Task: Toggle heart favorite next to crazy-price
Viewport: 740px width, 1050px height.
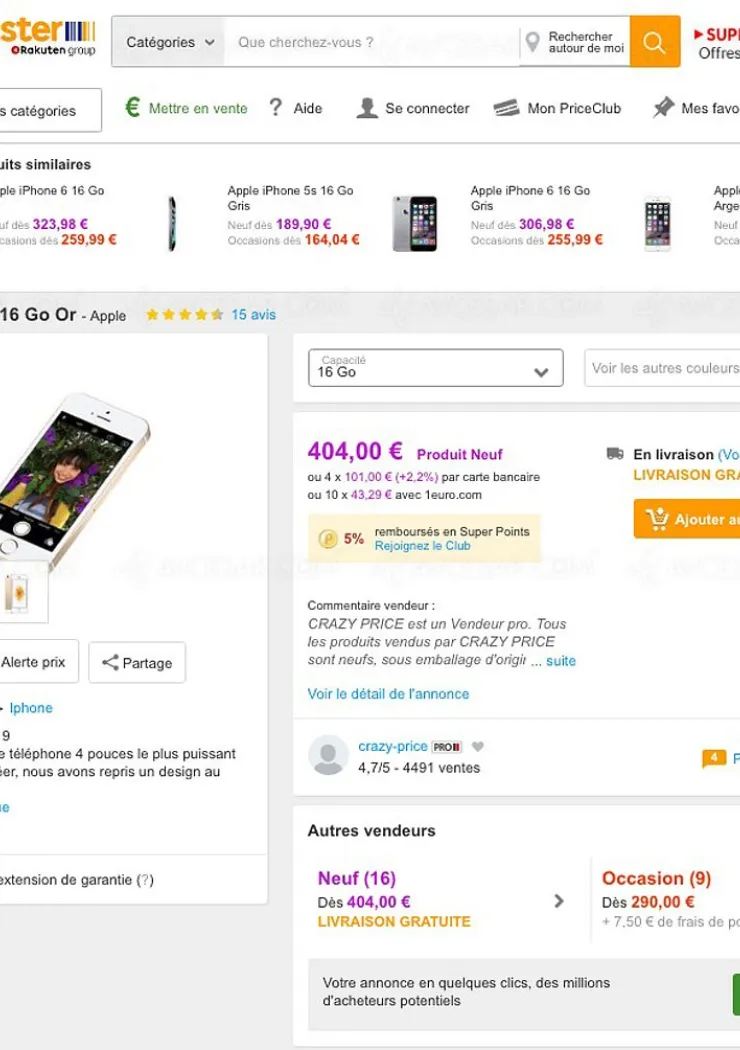Action: 478,746
